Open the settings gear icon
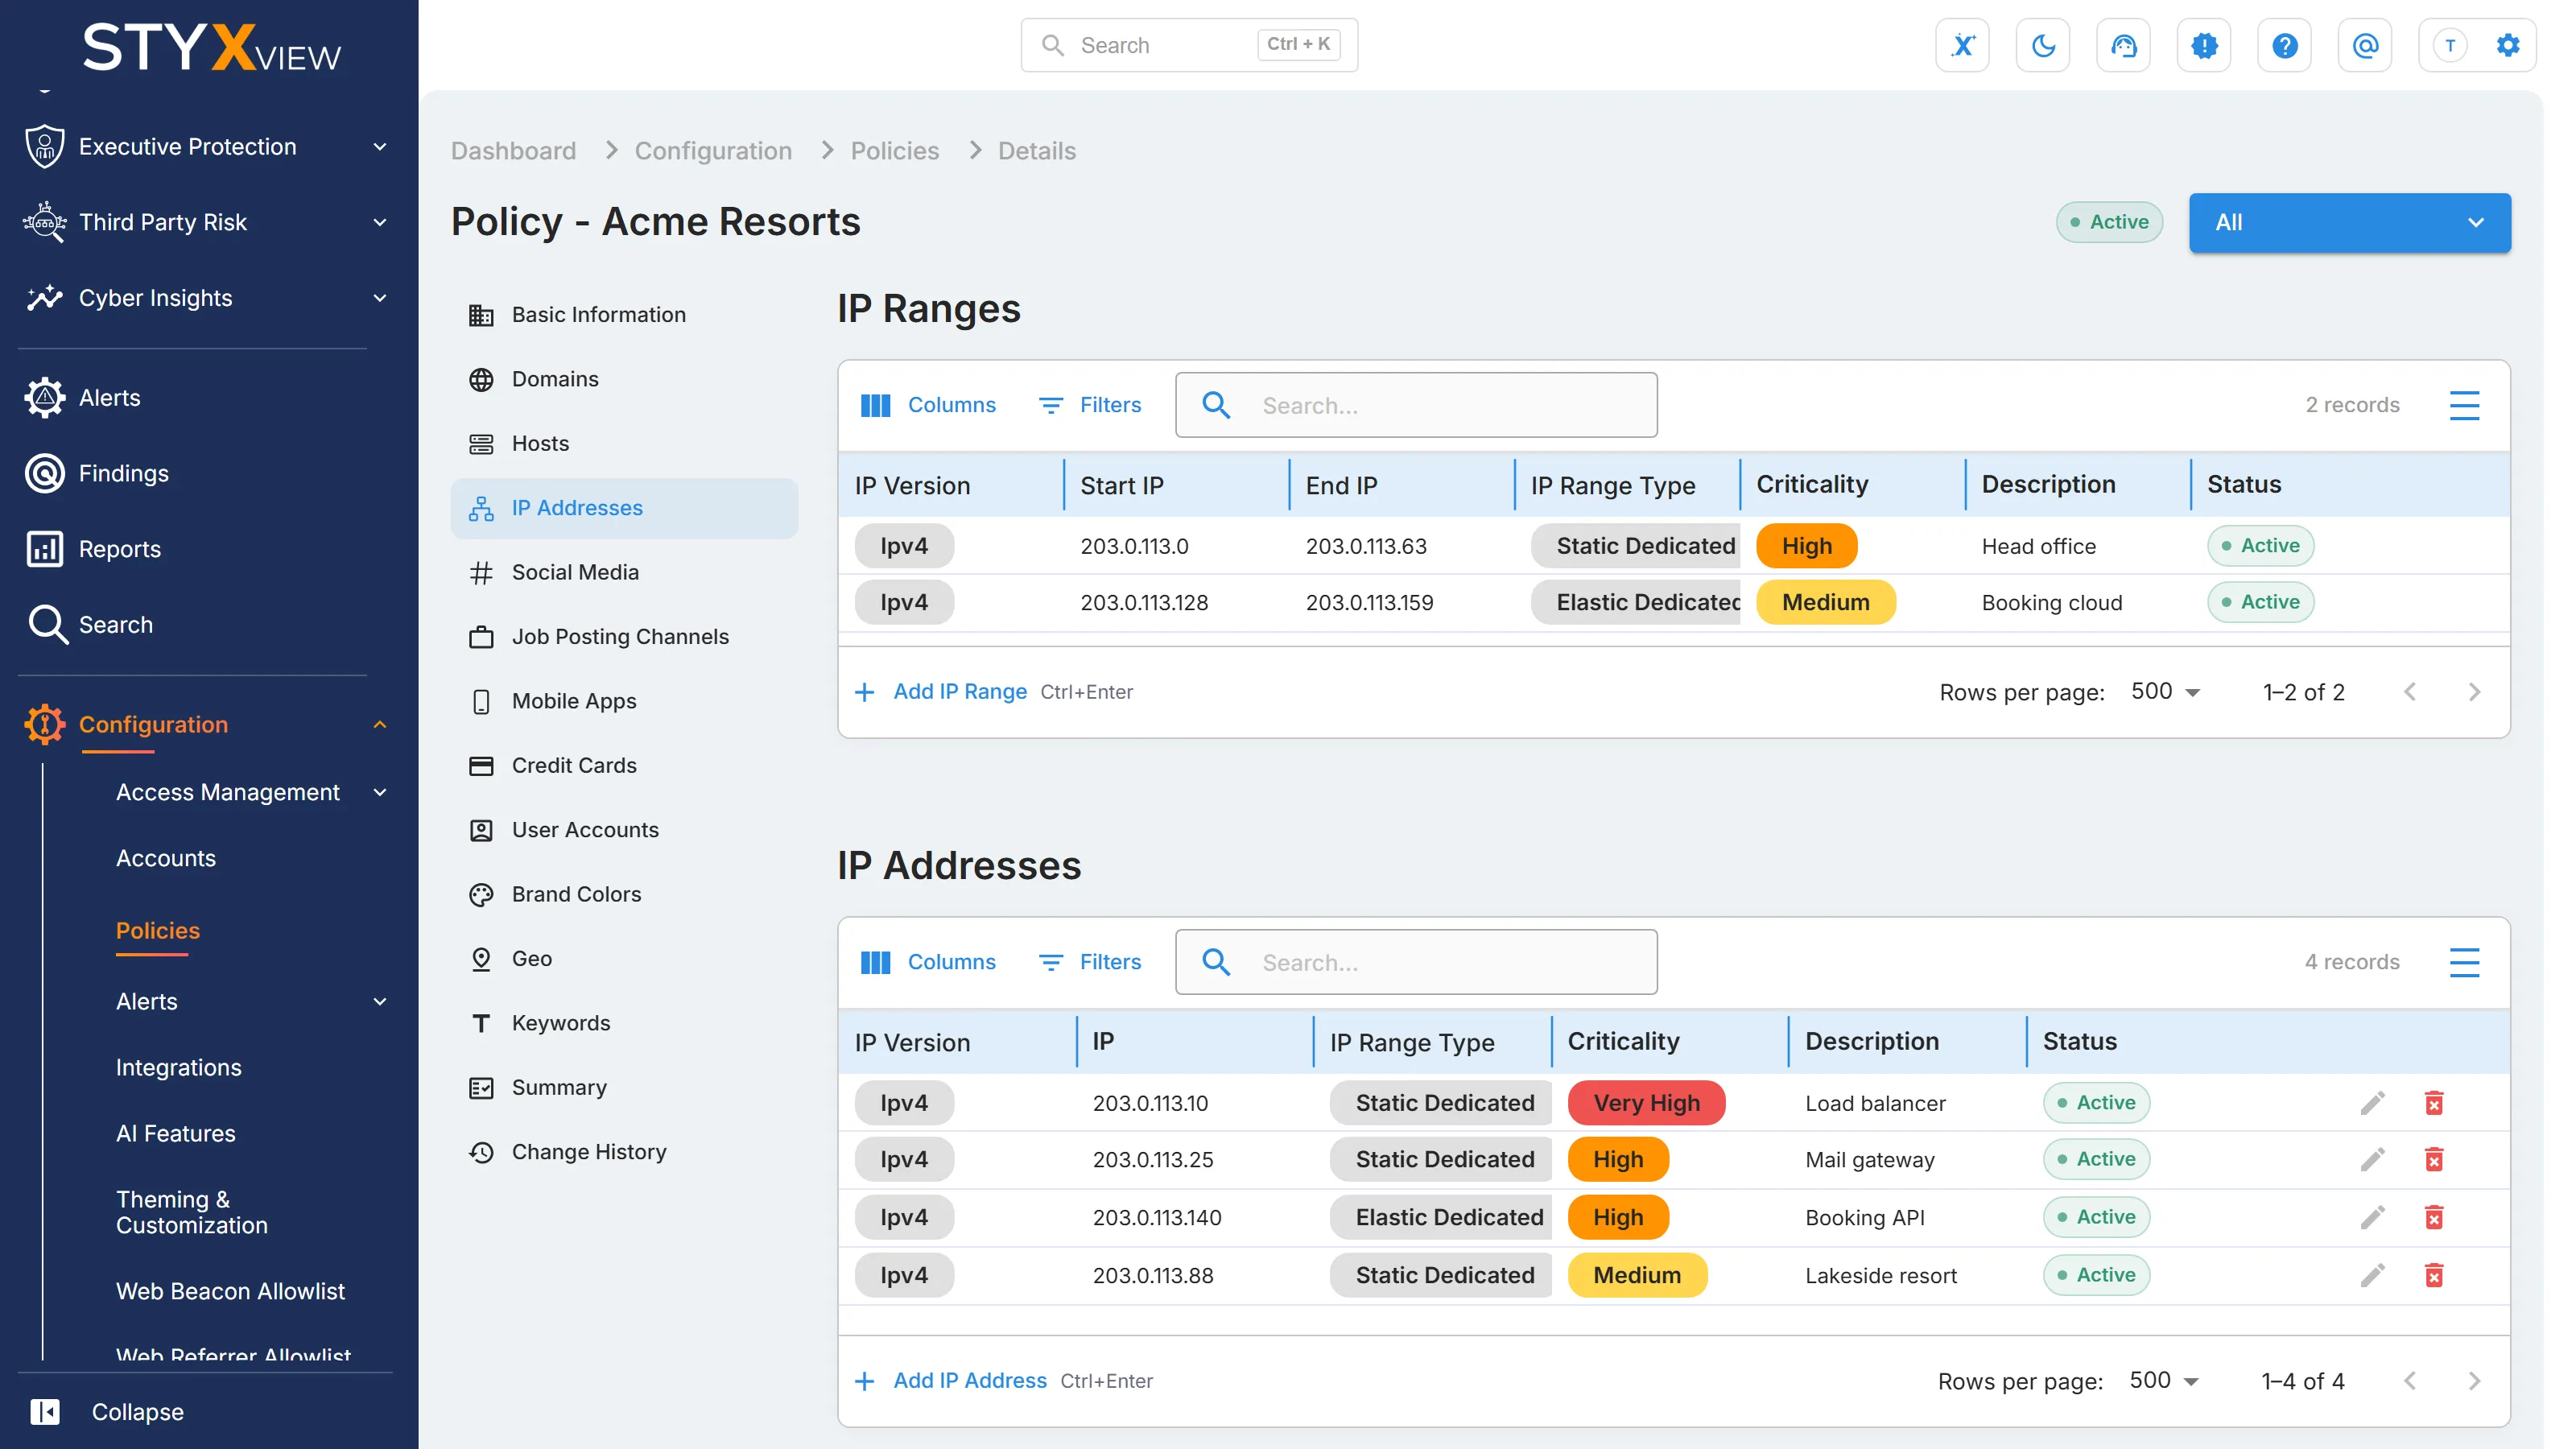Screen dimensions: 2576x1449 2508,45
